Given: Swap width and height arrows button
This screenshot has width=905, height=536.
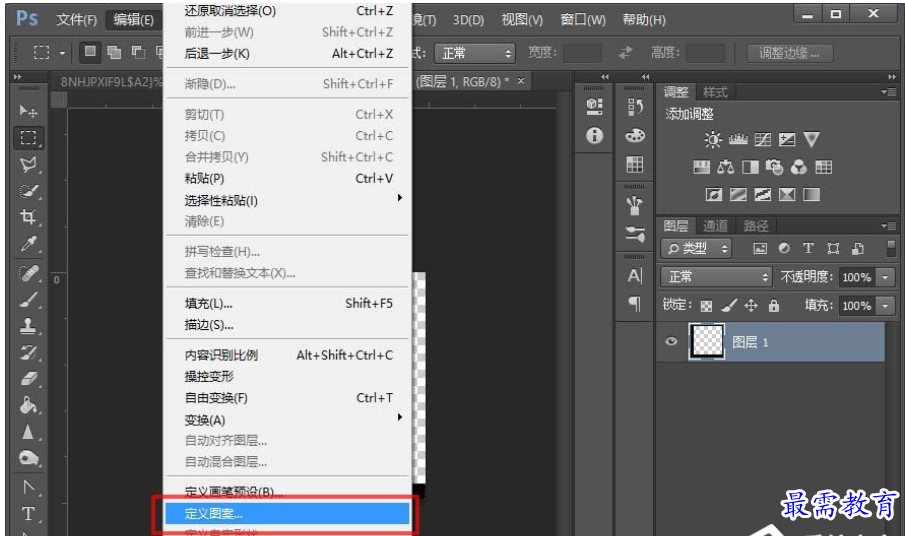Looking at the screenshot, I should pos(626,53).
